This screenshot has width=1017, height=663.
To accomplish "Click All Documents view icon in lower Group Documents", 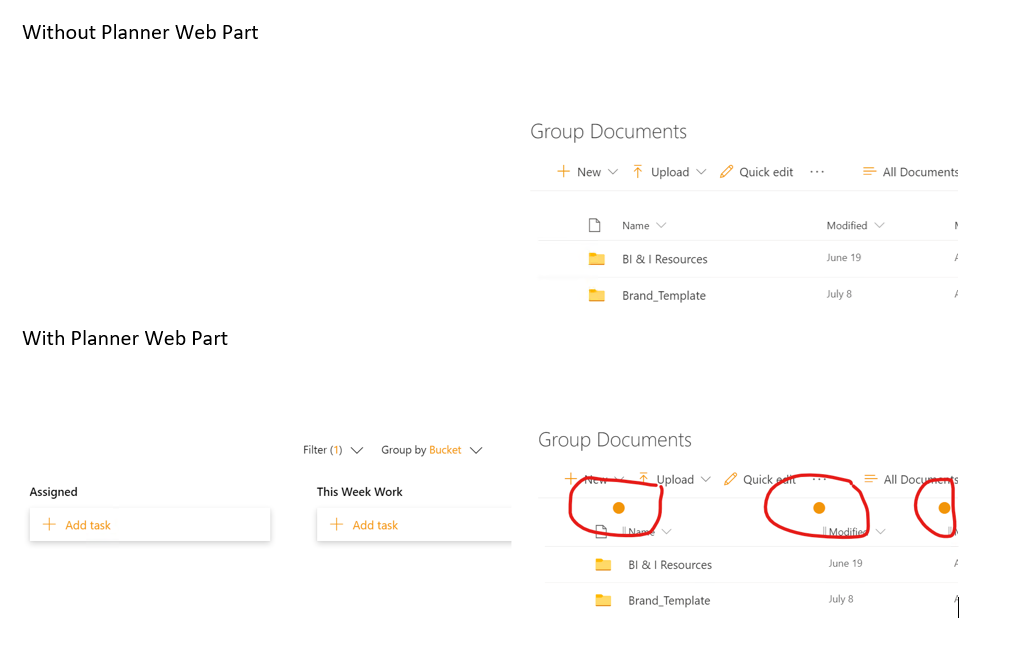I will (871, 479).
